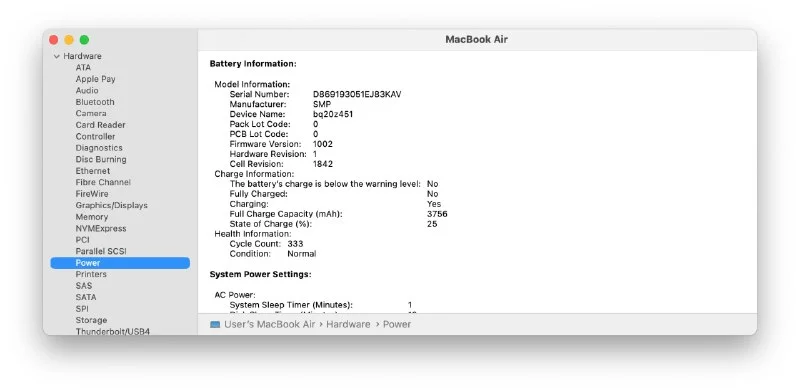The image size is (800, 392).
Task: Click serial number D869193051EJ83KAV
Action: [357, 94]
